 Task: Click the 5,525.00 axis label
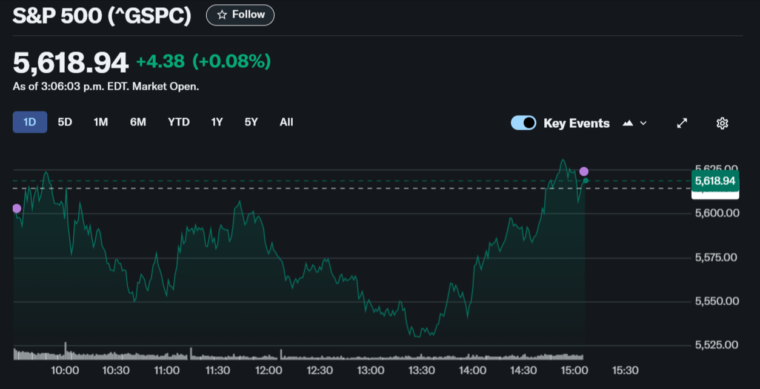tap(717, 345)
